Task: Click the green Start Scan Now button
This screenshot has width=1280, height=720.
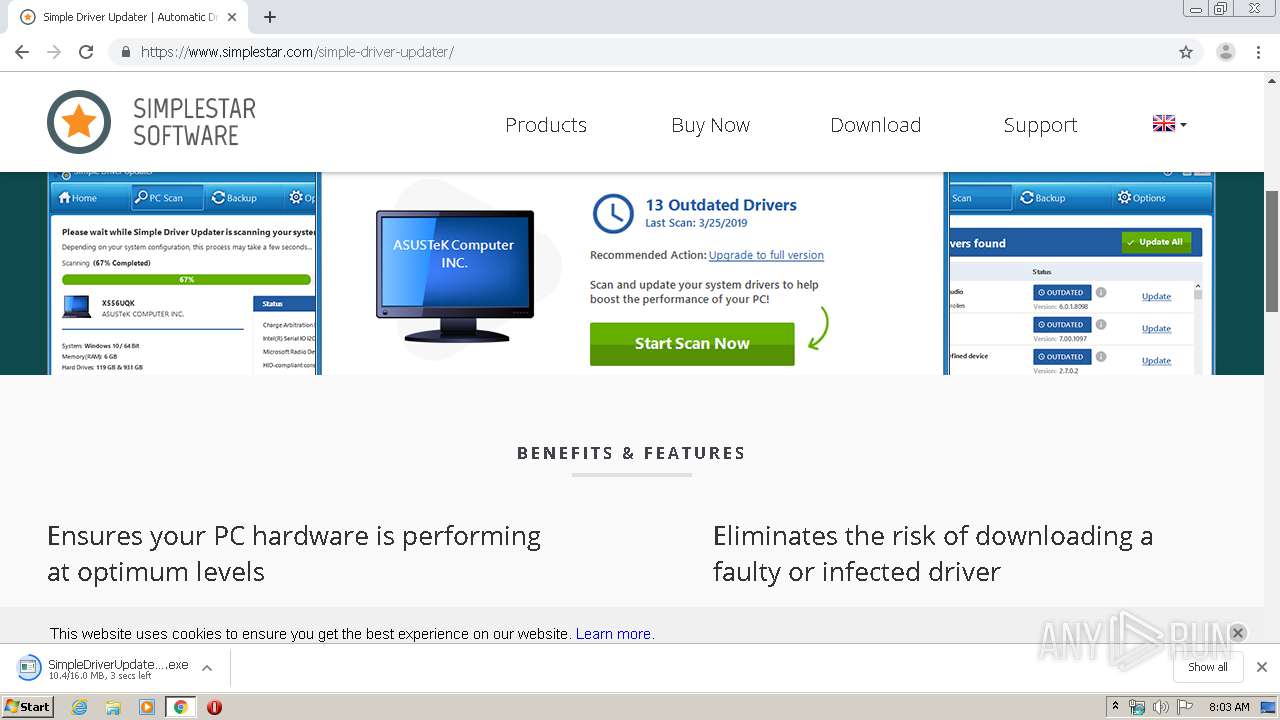Action: (x=692, y=343)
